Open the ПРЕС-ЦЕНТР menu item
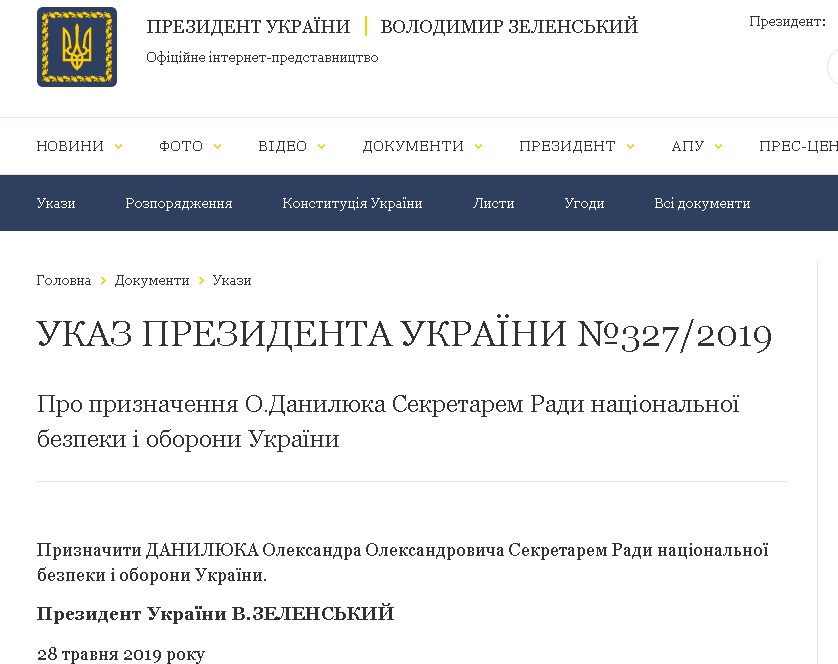Screen dimensions: 838x664 coord(798,146)
